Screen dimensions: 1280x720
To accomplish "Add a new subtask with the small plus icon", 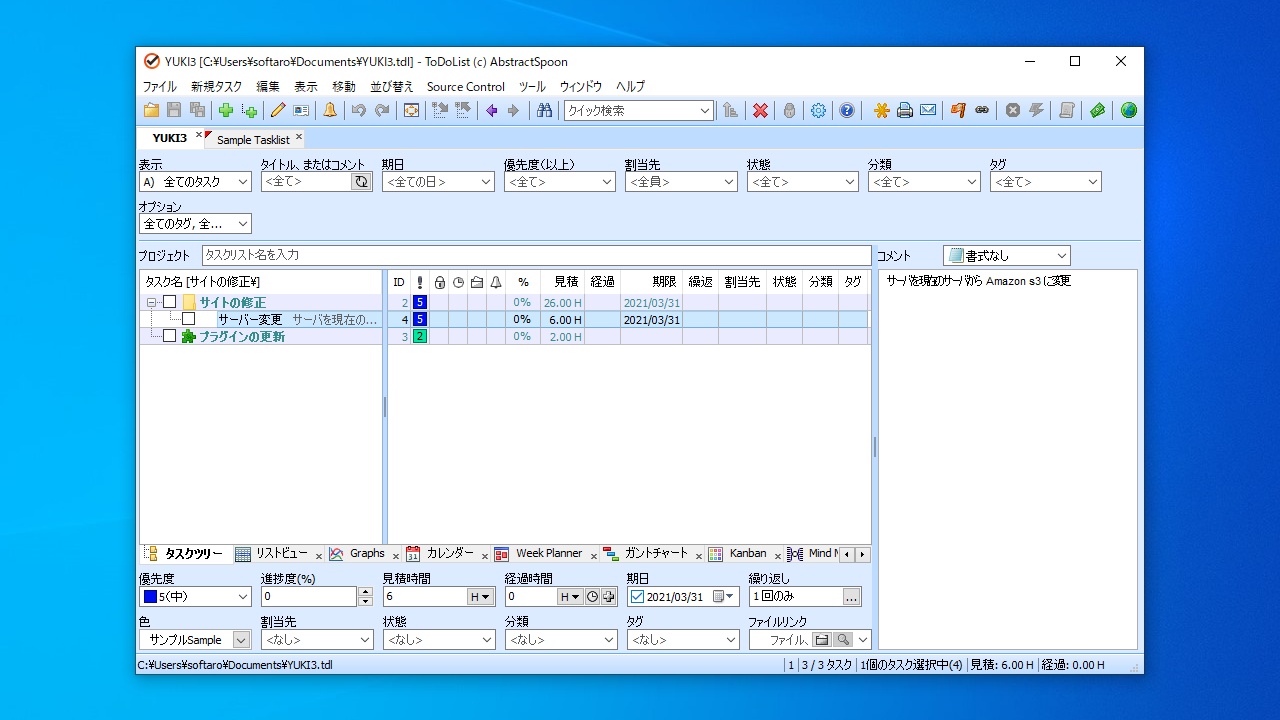I will point(249,110).
